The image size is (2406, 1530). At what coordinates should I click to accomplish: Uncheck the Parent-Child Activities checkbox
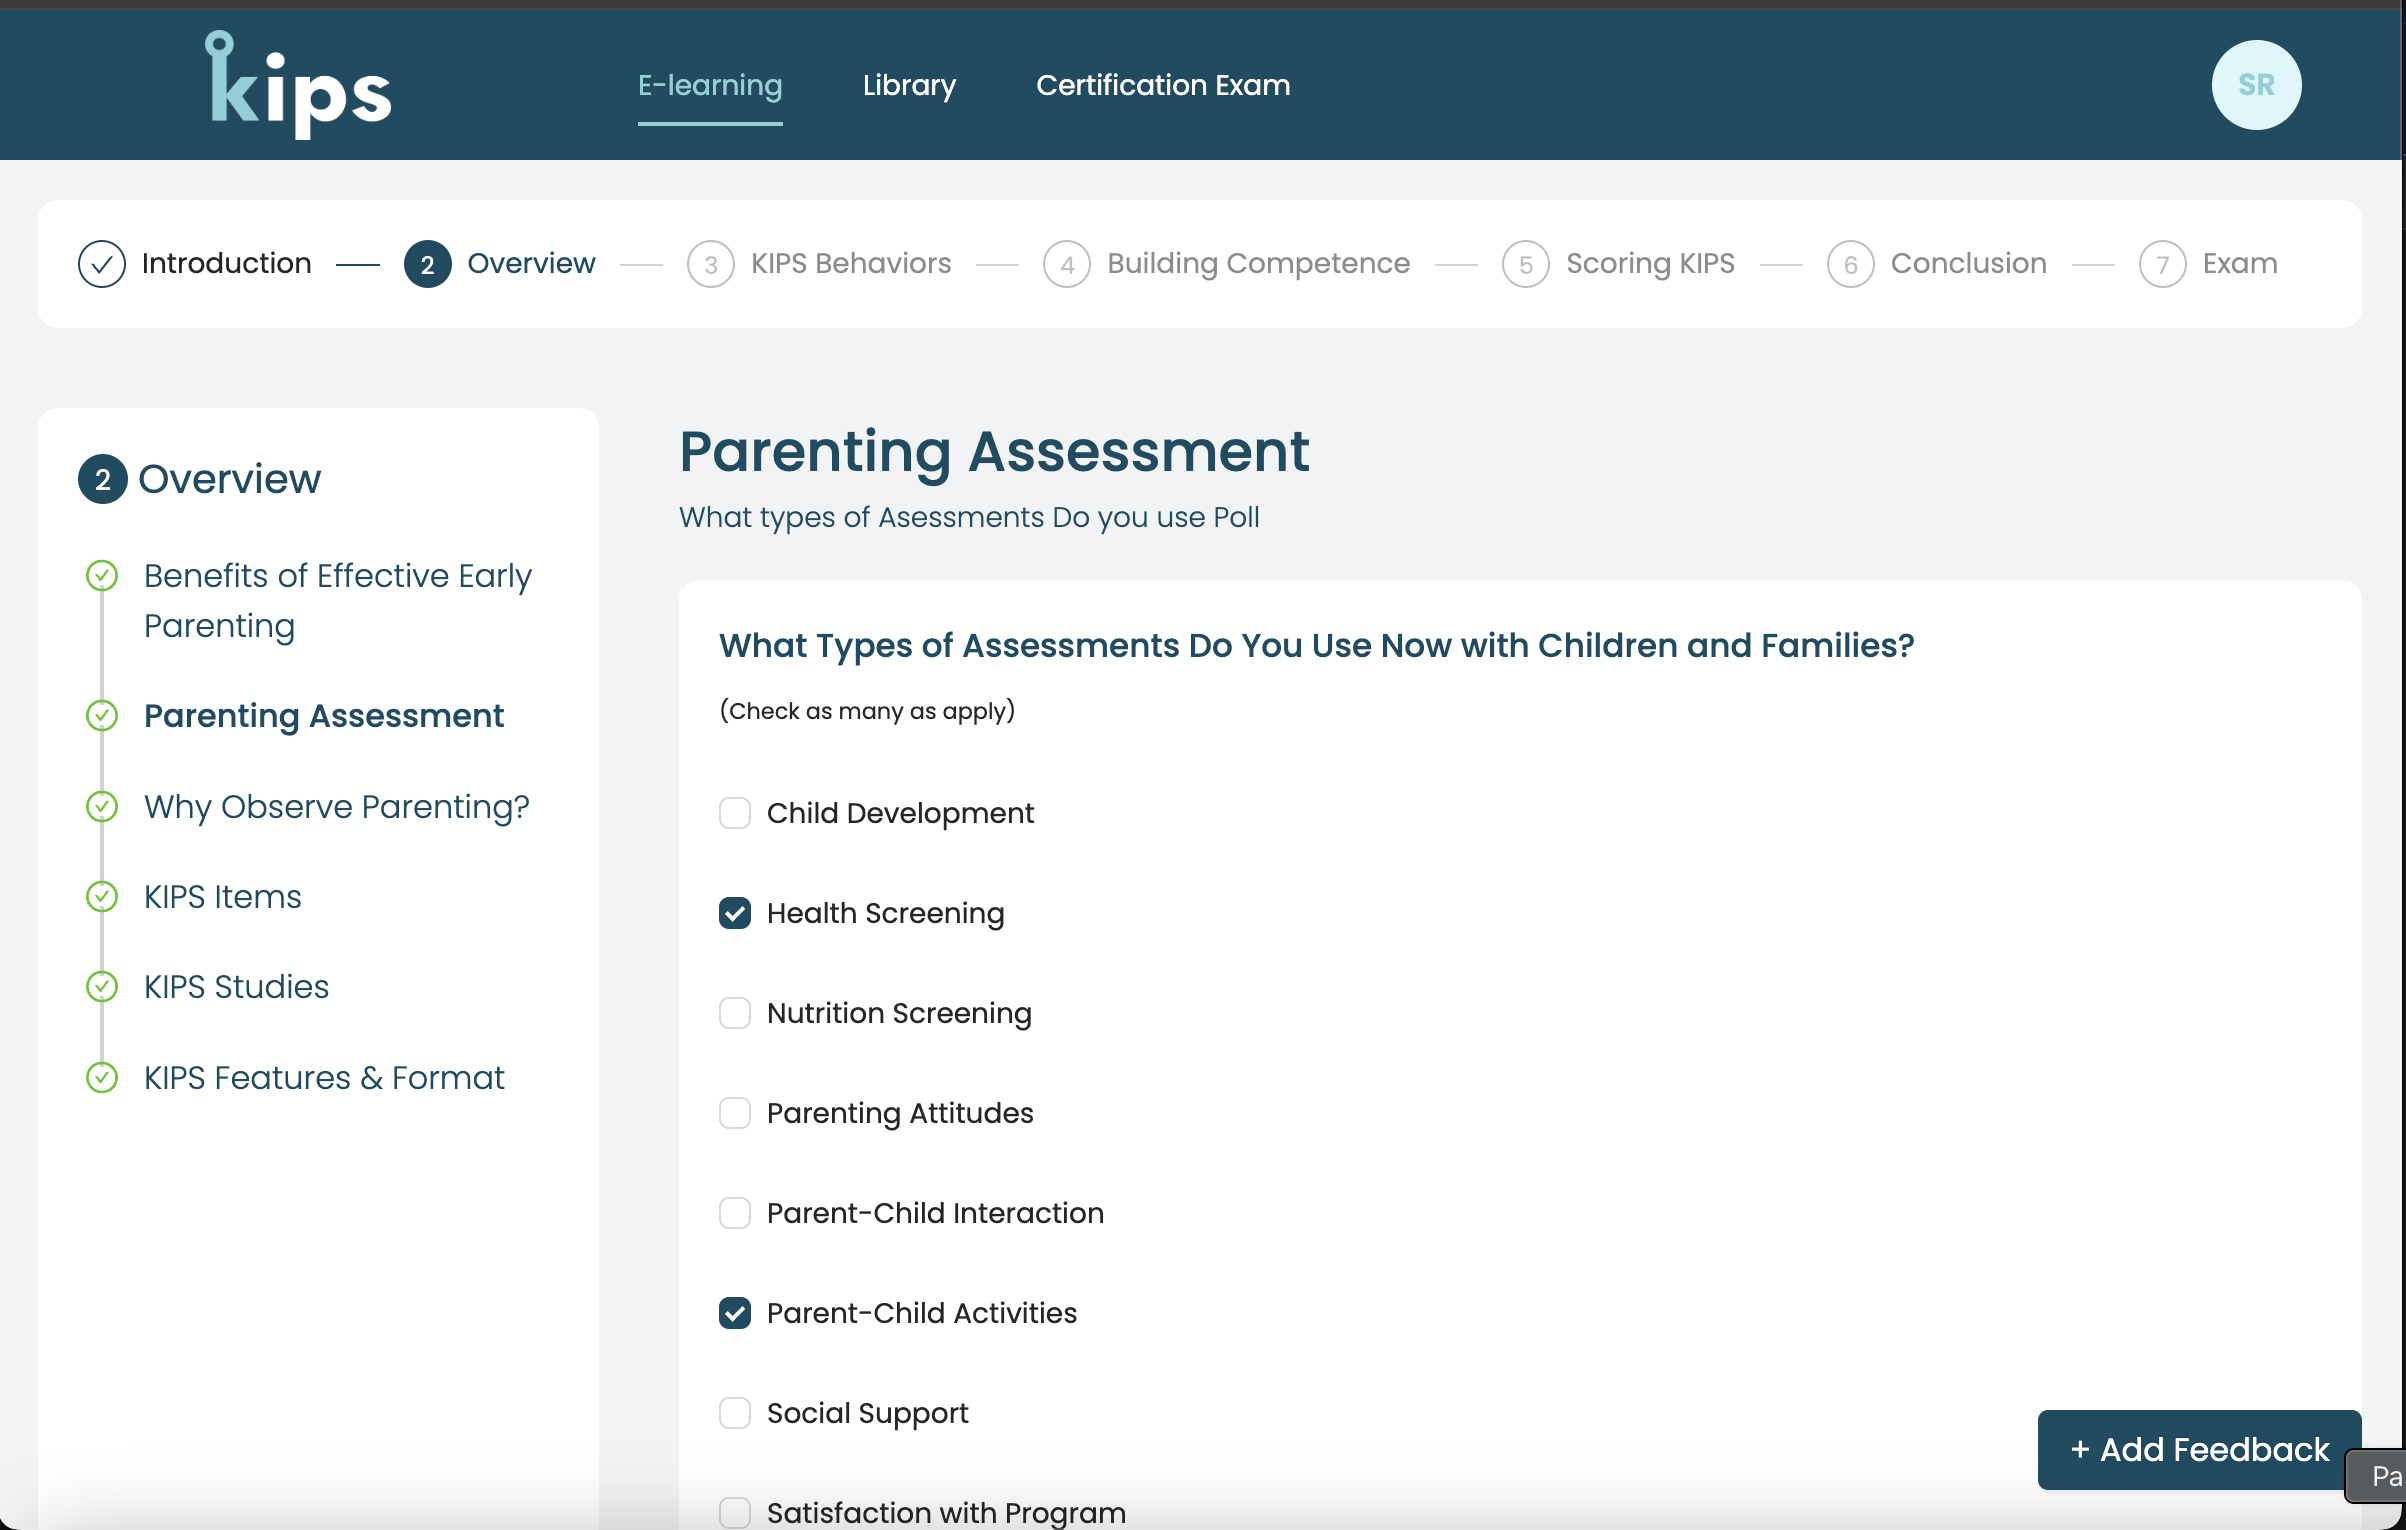coord(734,1313)
